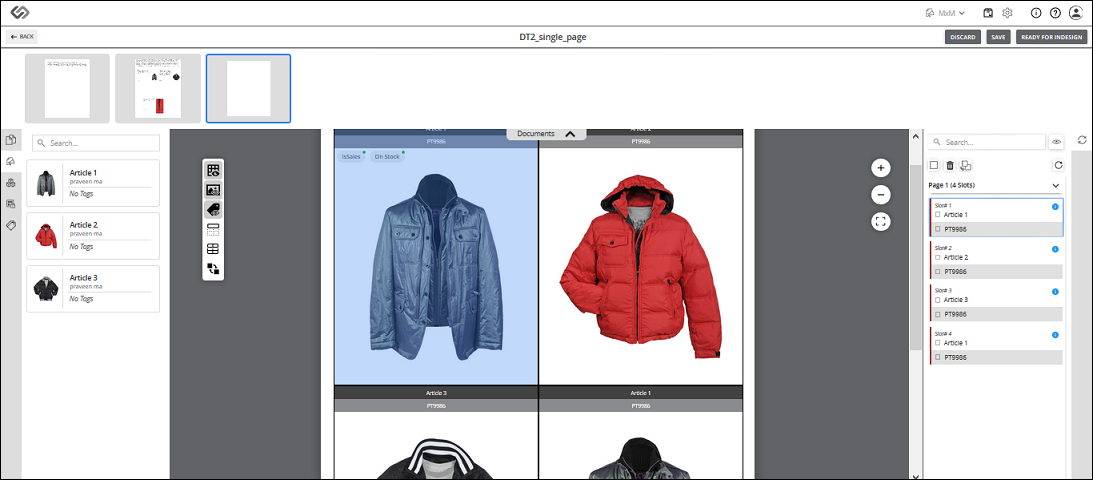Select the third blank page thumbnail
The height and width of the screenshot is (480, 1093).
248,88
